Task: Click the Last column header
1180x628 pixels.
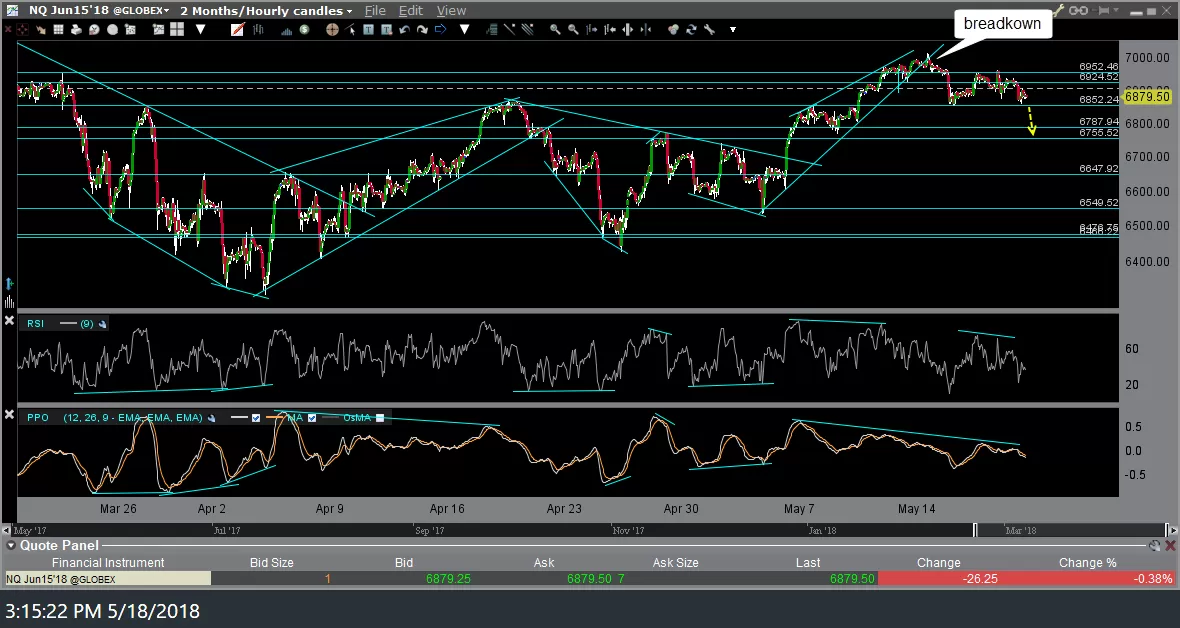Action: pos(807,562)
